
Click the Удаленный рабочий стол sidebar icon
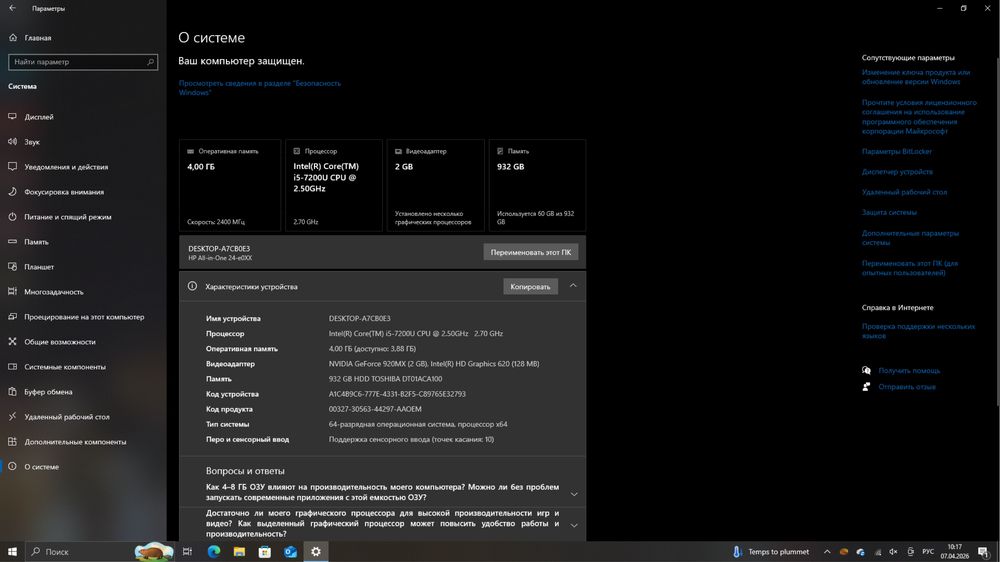(x=12, y=417)
